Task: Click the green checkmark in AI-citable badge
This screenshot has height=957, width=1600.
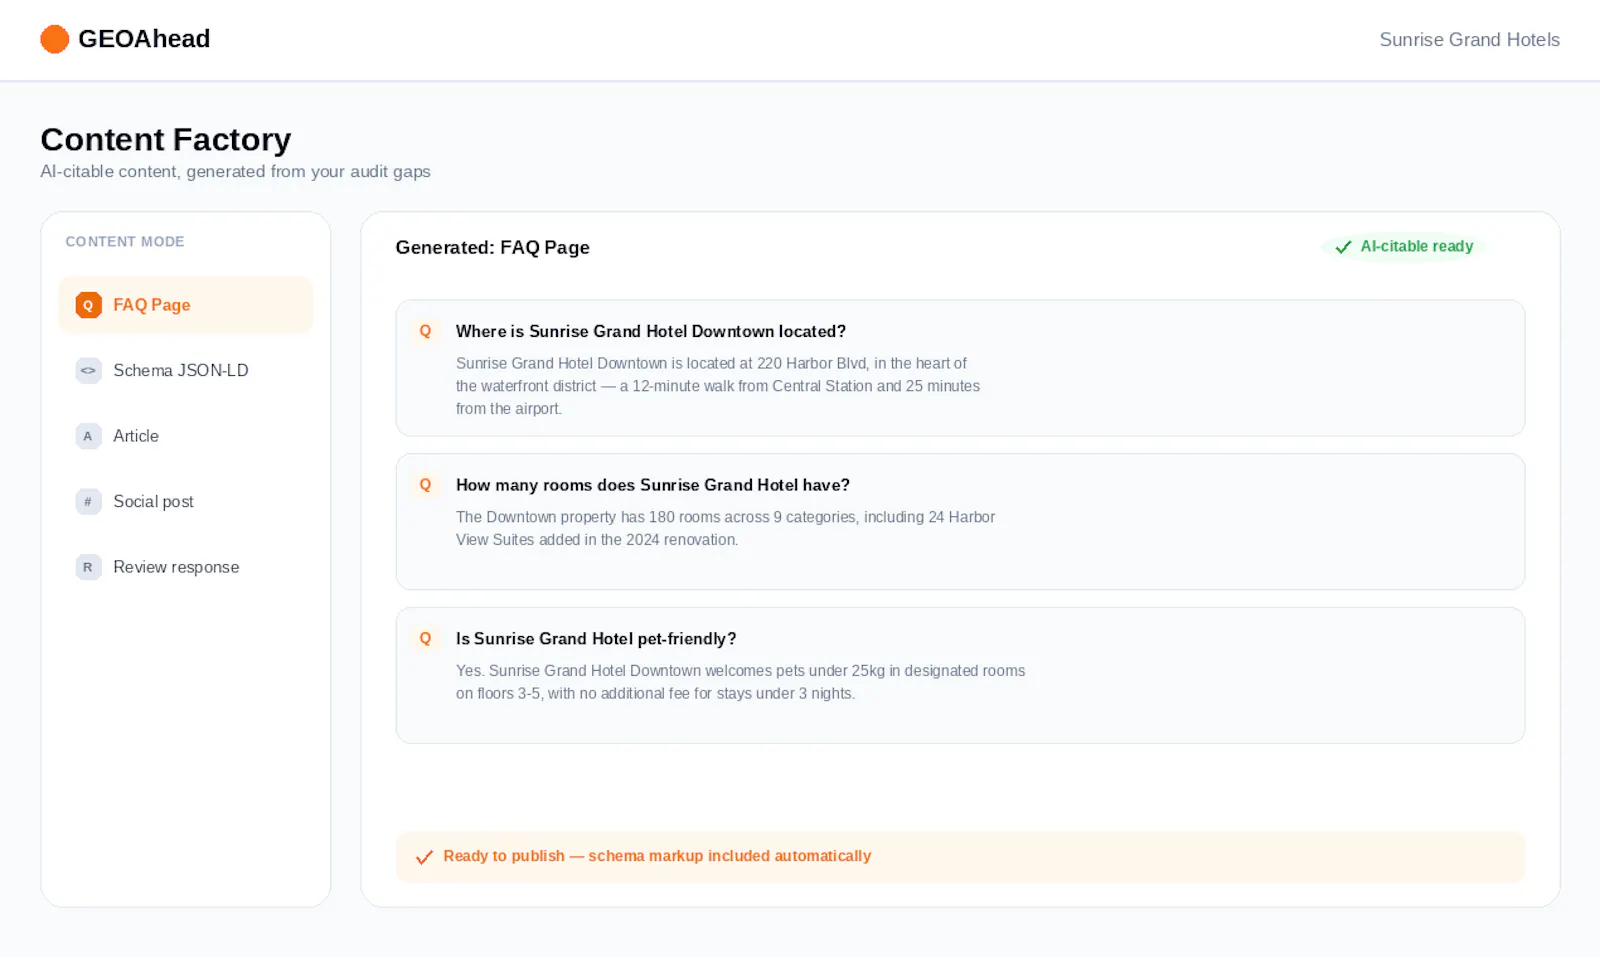Action: (x=1343, y=247)
